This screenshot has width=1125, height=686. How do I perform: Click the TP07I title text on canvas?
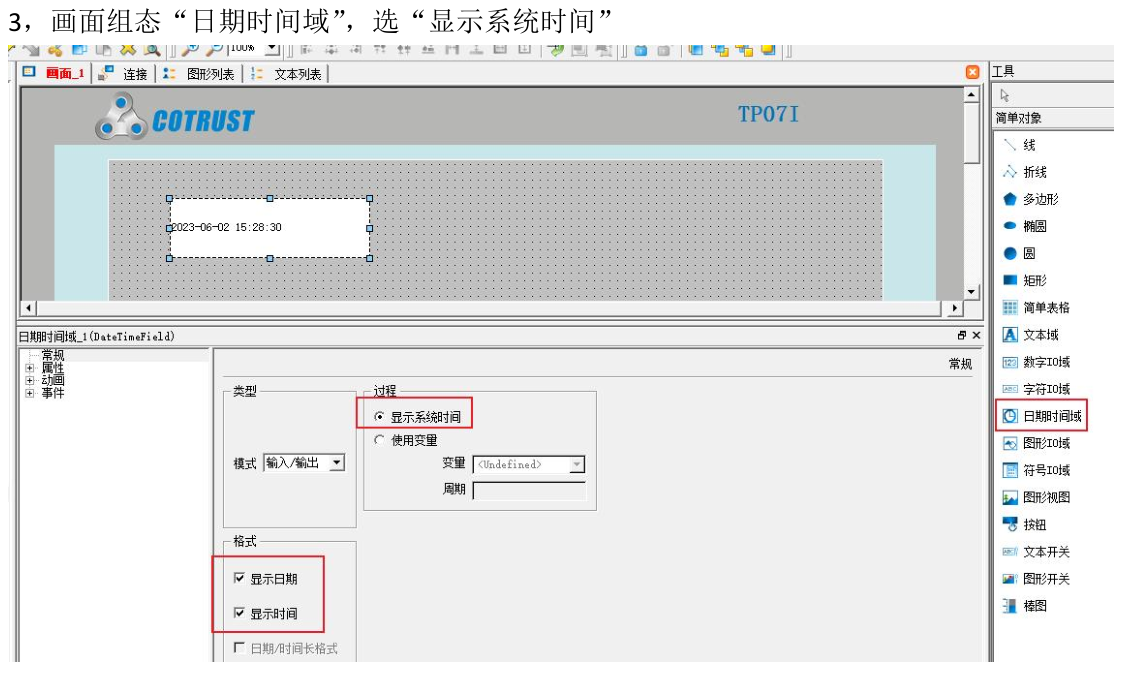tap(768, 114)
